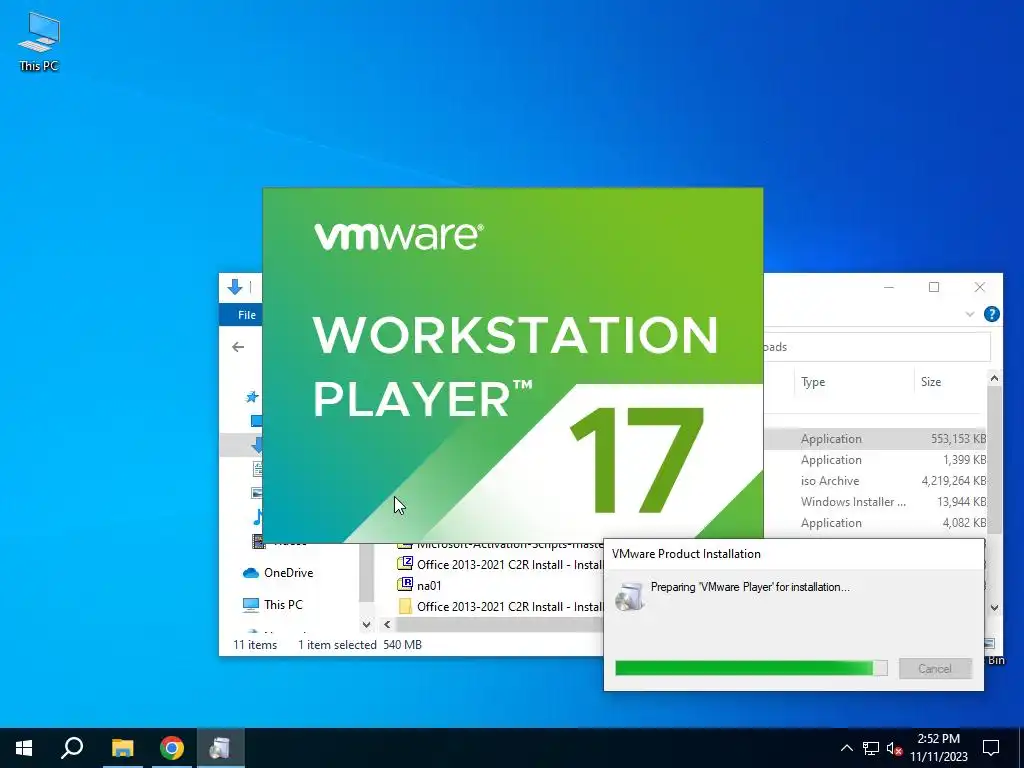Click the '11 items' status bar text

pyautogui.click(x=255, y=645)
